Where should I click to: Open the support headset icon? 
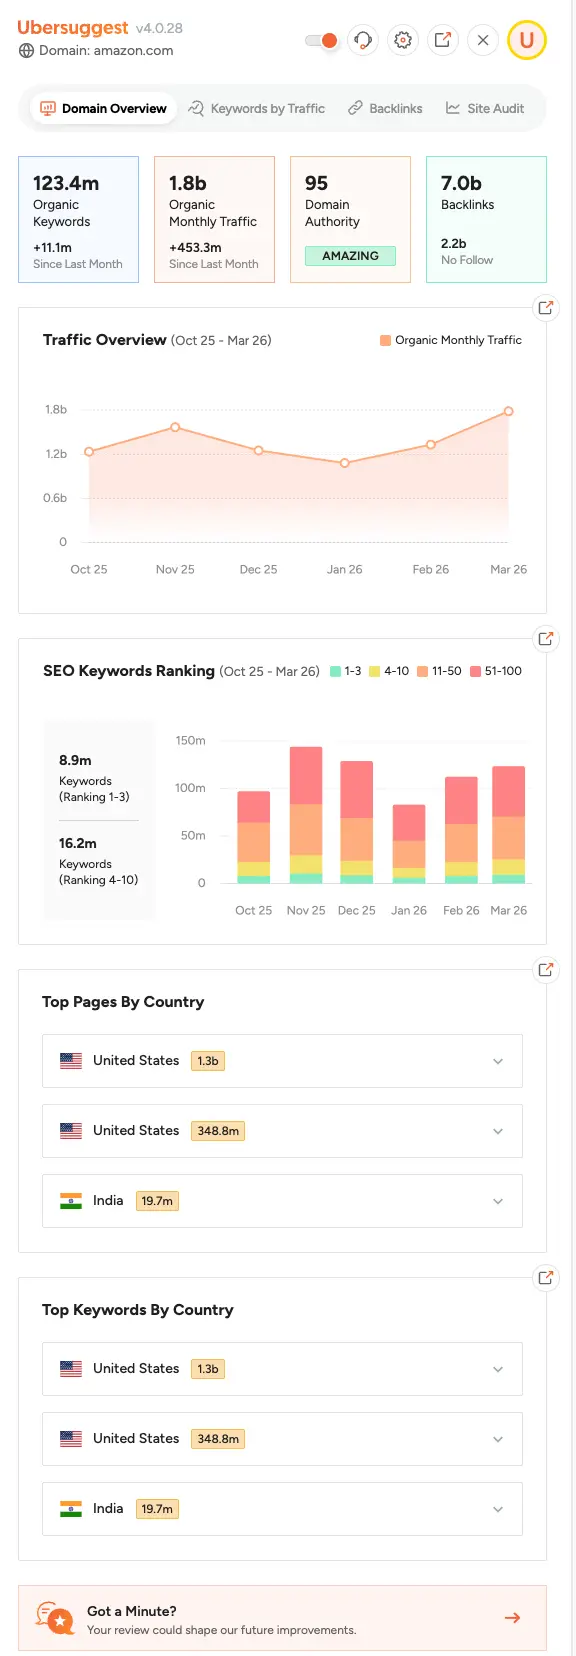click(x=363, y=40)
